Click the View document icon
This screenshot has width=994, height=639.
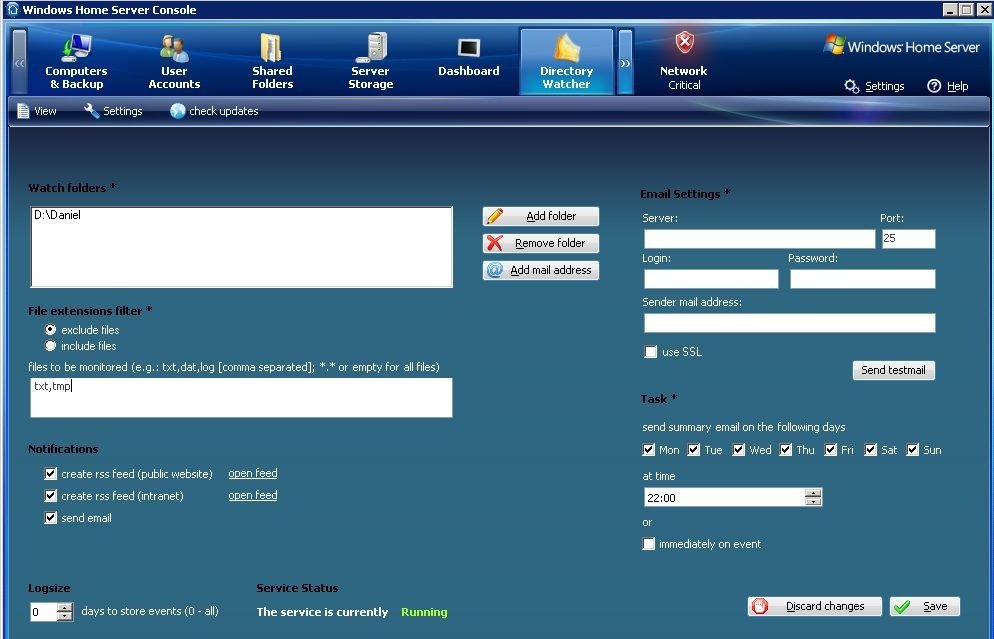(x=23, y=111)
